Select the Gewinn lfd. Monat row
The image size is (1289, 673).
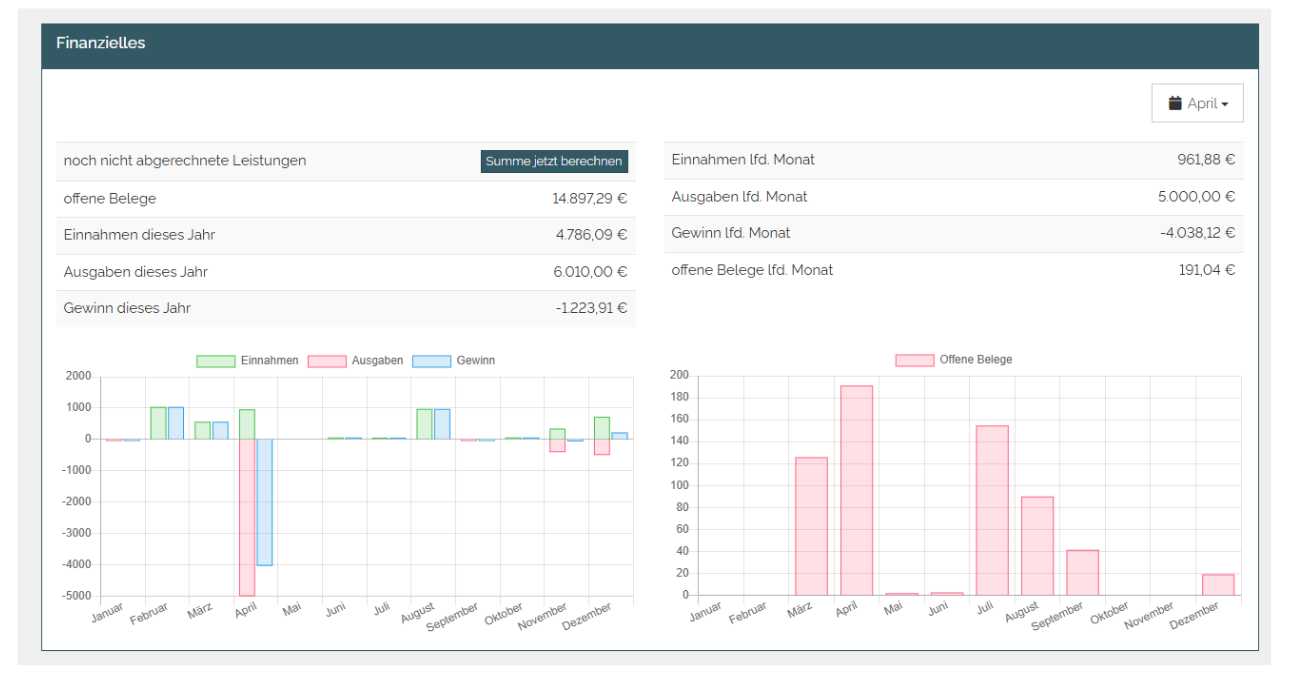click(x=953, y=233)
